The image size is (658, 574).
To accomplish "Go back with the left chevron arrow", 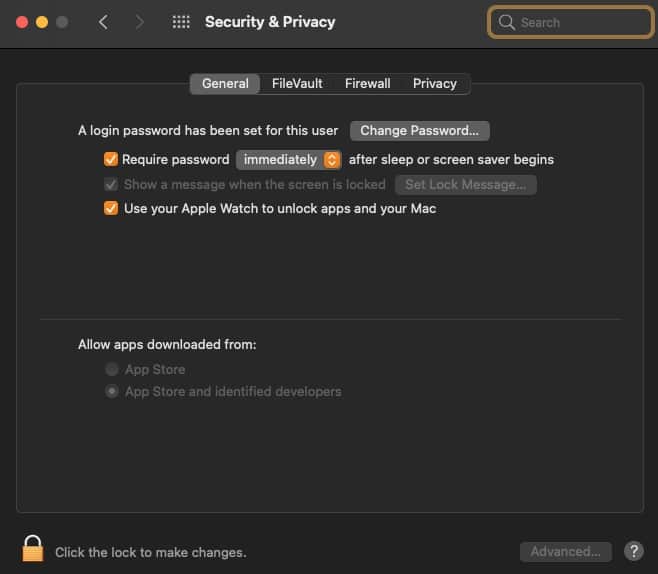I will point(104,22).
